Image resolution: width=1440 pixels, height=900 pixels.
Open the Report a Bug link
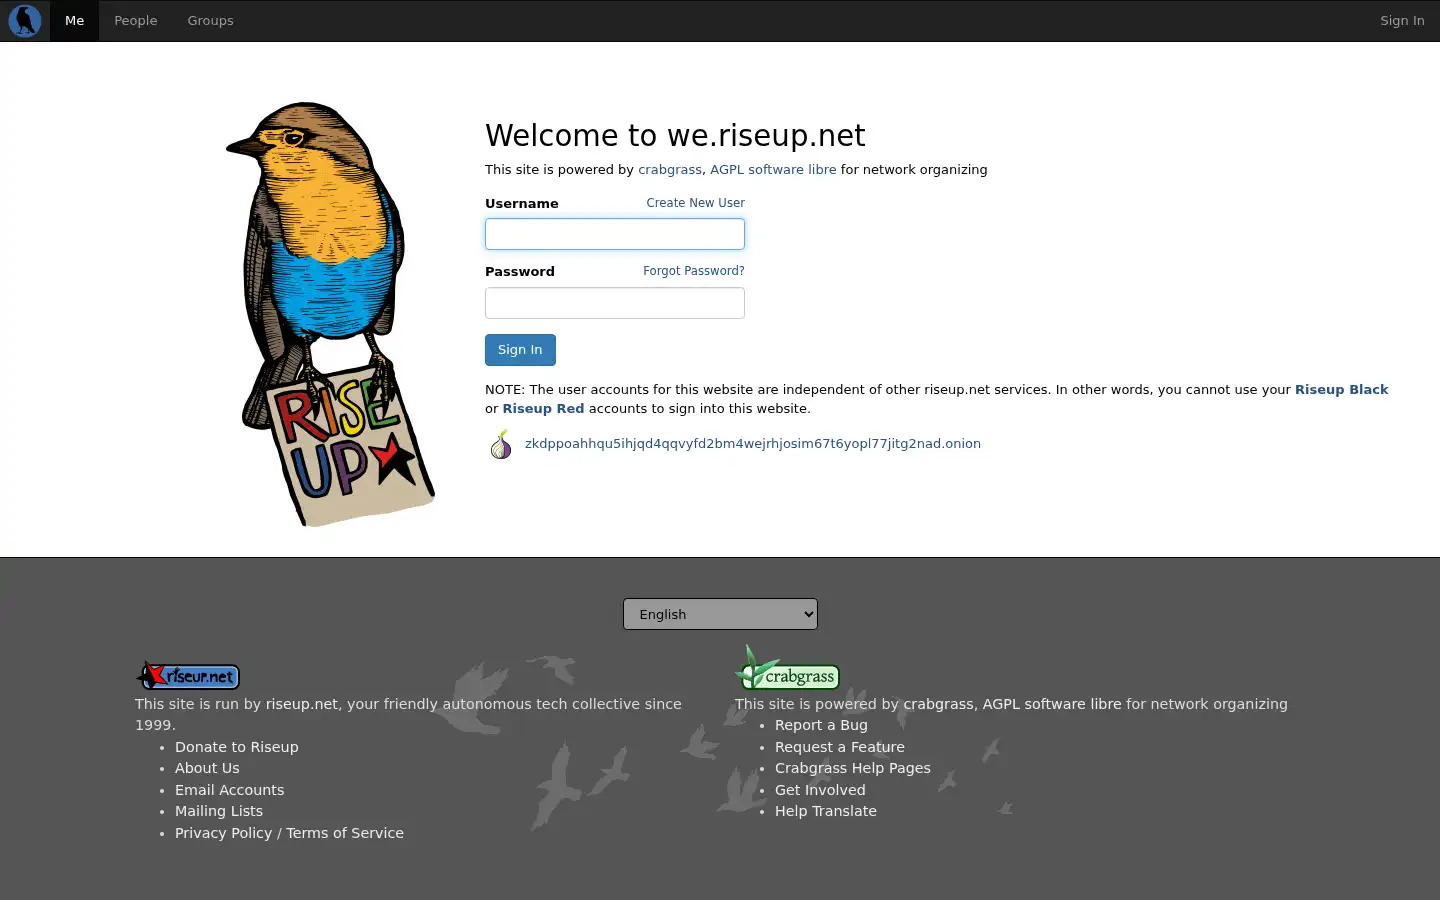821,725
